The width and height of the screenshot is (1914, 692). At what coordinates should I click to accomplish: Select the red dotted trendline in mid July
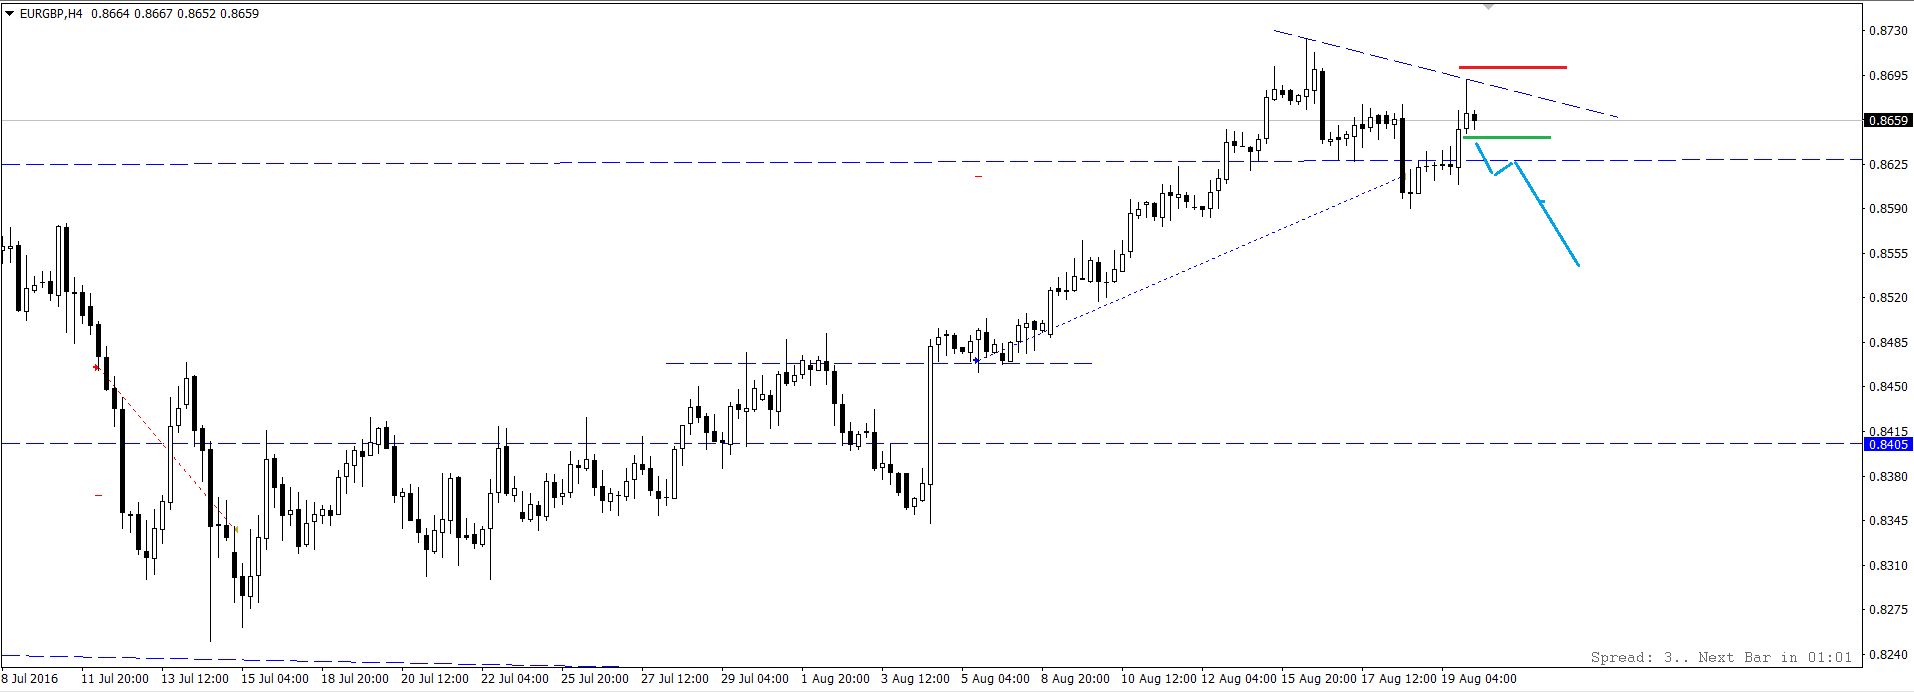tap(167, 448)
